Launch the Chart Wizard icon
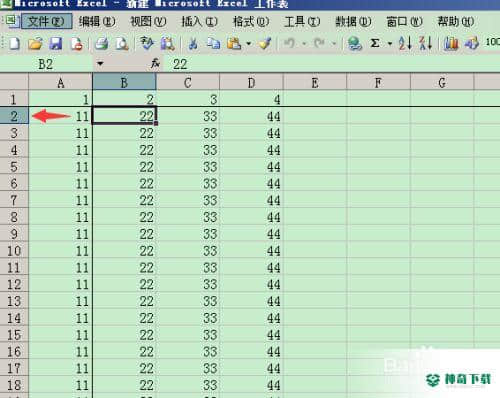Image resolution: width=500 pixels, height=398 pixels. pos(451,44)
